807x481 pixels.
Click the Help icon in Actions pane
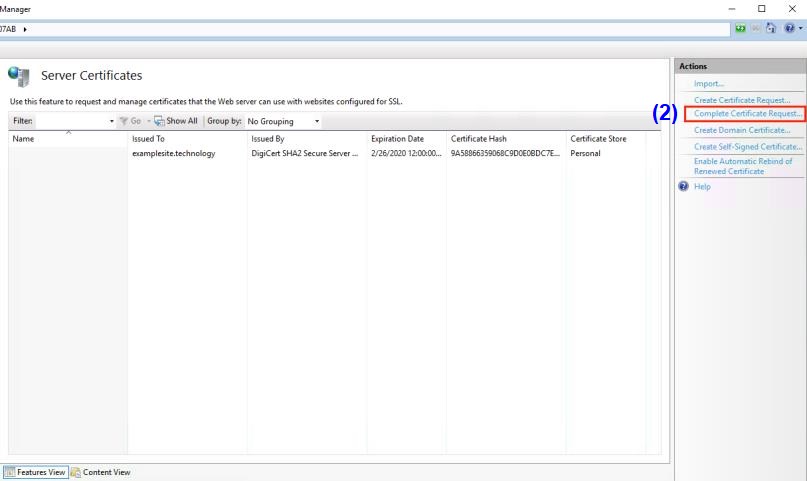(683, 186)
